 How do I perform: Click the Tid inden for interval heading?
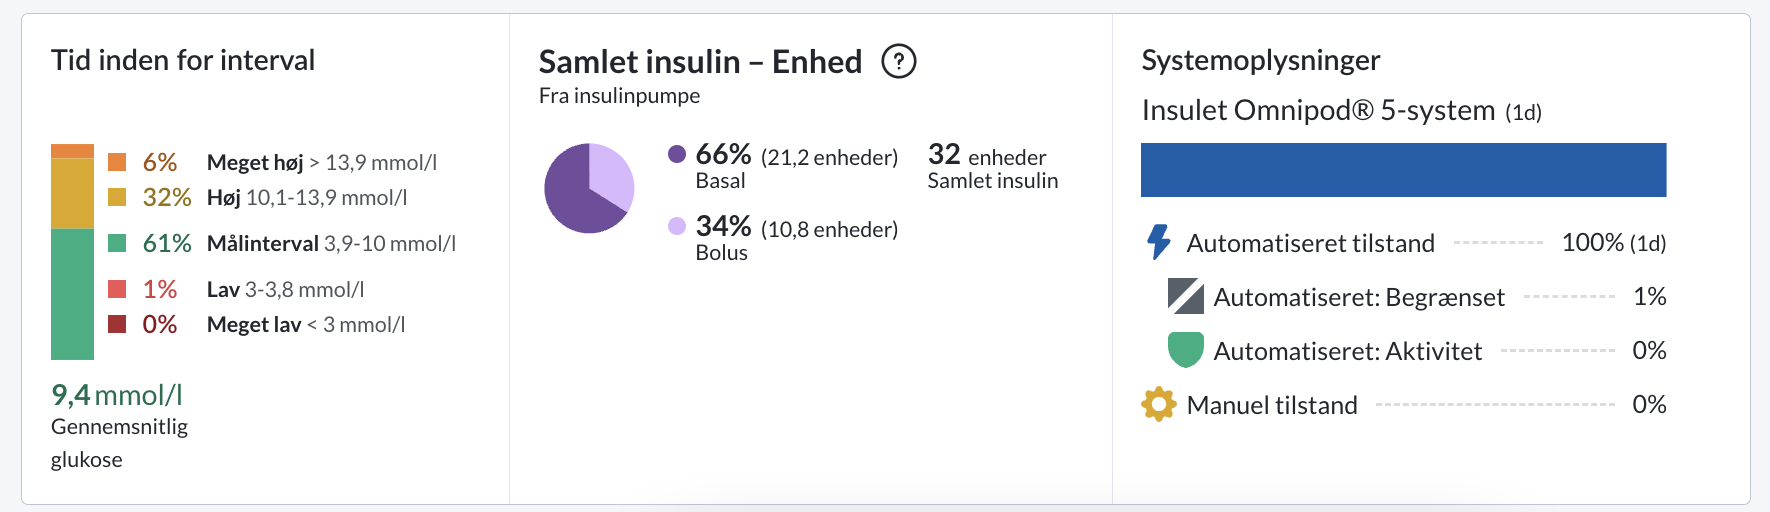[x=183, y=60]
